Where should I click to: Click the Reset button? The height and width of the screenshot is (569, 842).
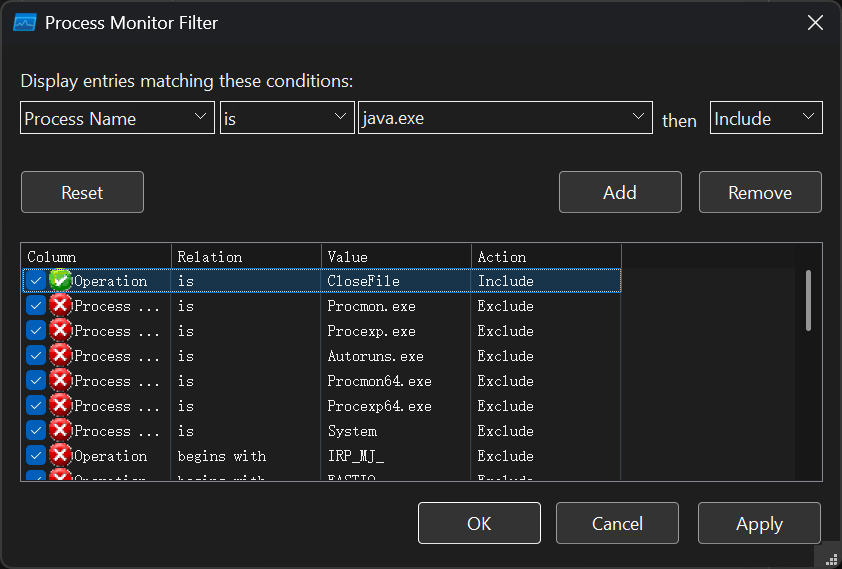[x=82, y=192]
